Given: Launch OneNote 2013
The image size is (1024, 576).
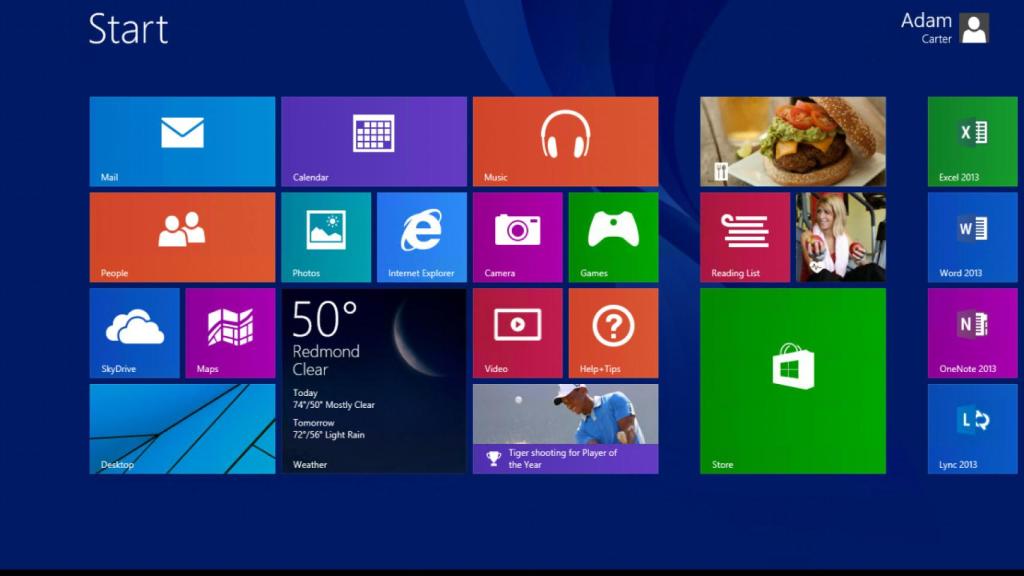Looking at the screenshot, I should [971, 332].
